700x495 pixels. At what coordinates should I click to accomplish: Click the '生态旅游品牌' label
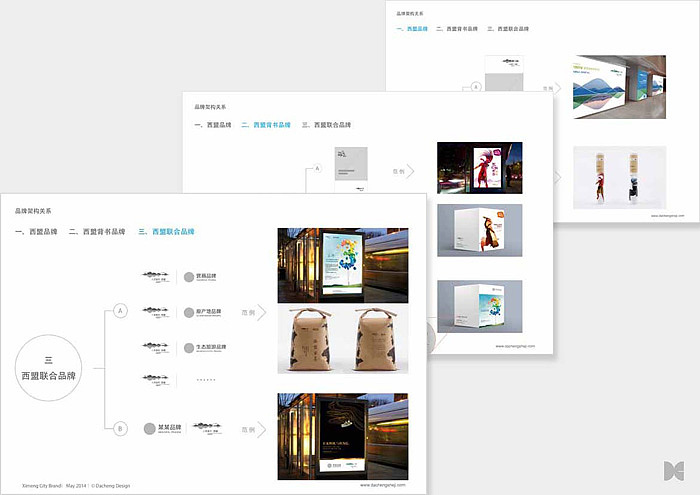[x=211, y=347]
